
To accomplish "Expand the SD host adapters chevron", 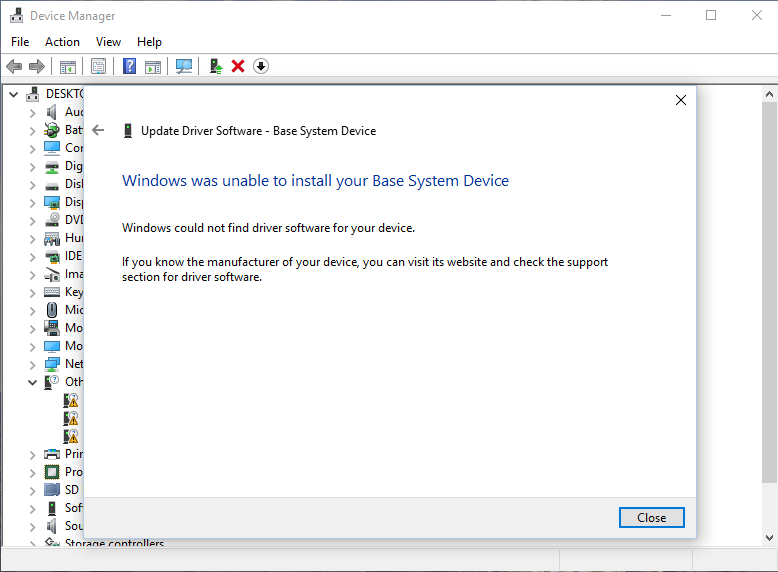I will pos(33,491).
